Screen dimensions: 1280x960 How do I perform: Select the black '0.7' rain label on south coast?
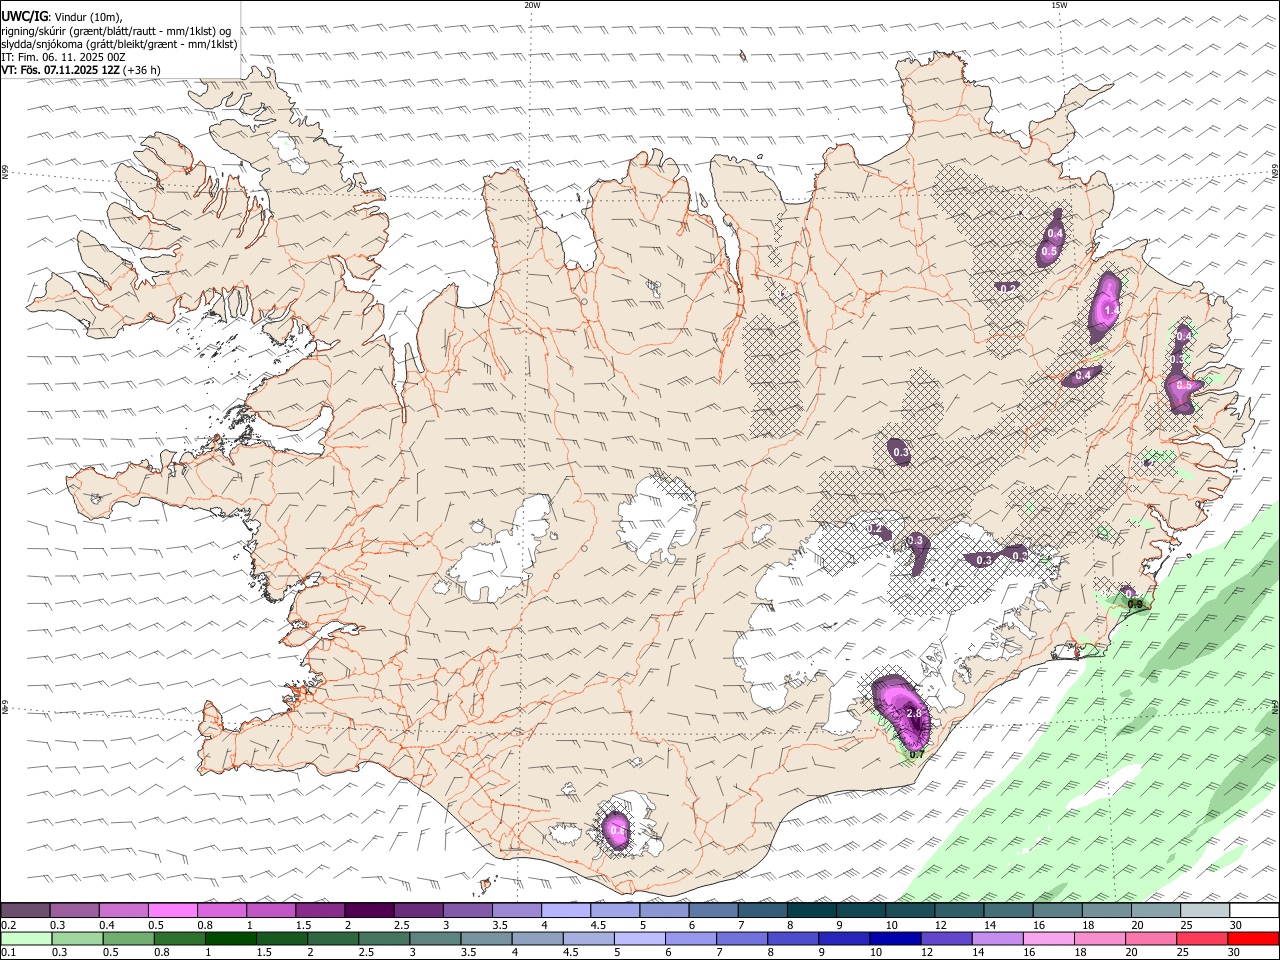coord(916,755)
